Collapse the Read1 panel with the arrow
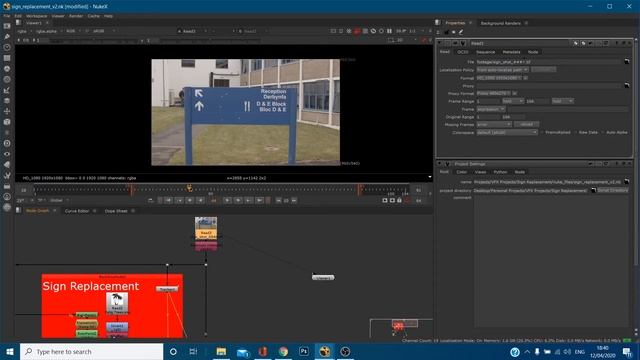 pos(440,43)
